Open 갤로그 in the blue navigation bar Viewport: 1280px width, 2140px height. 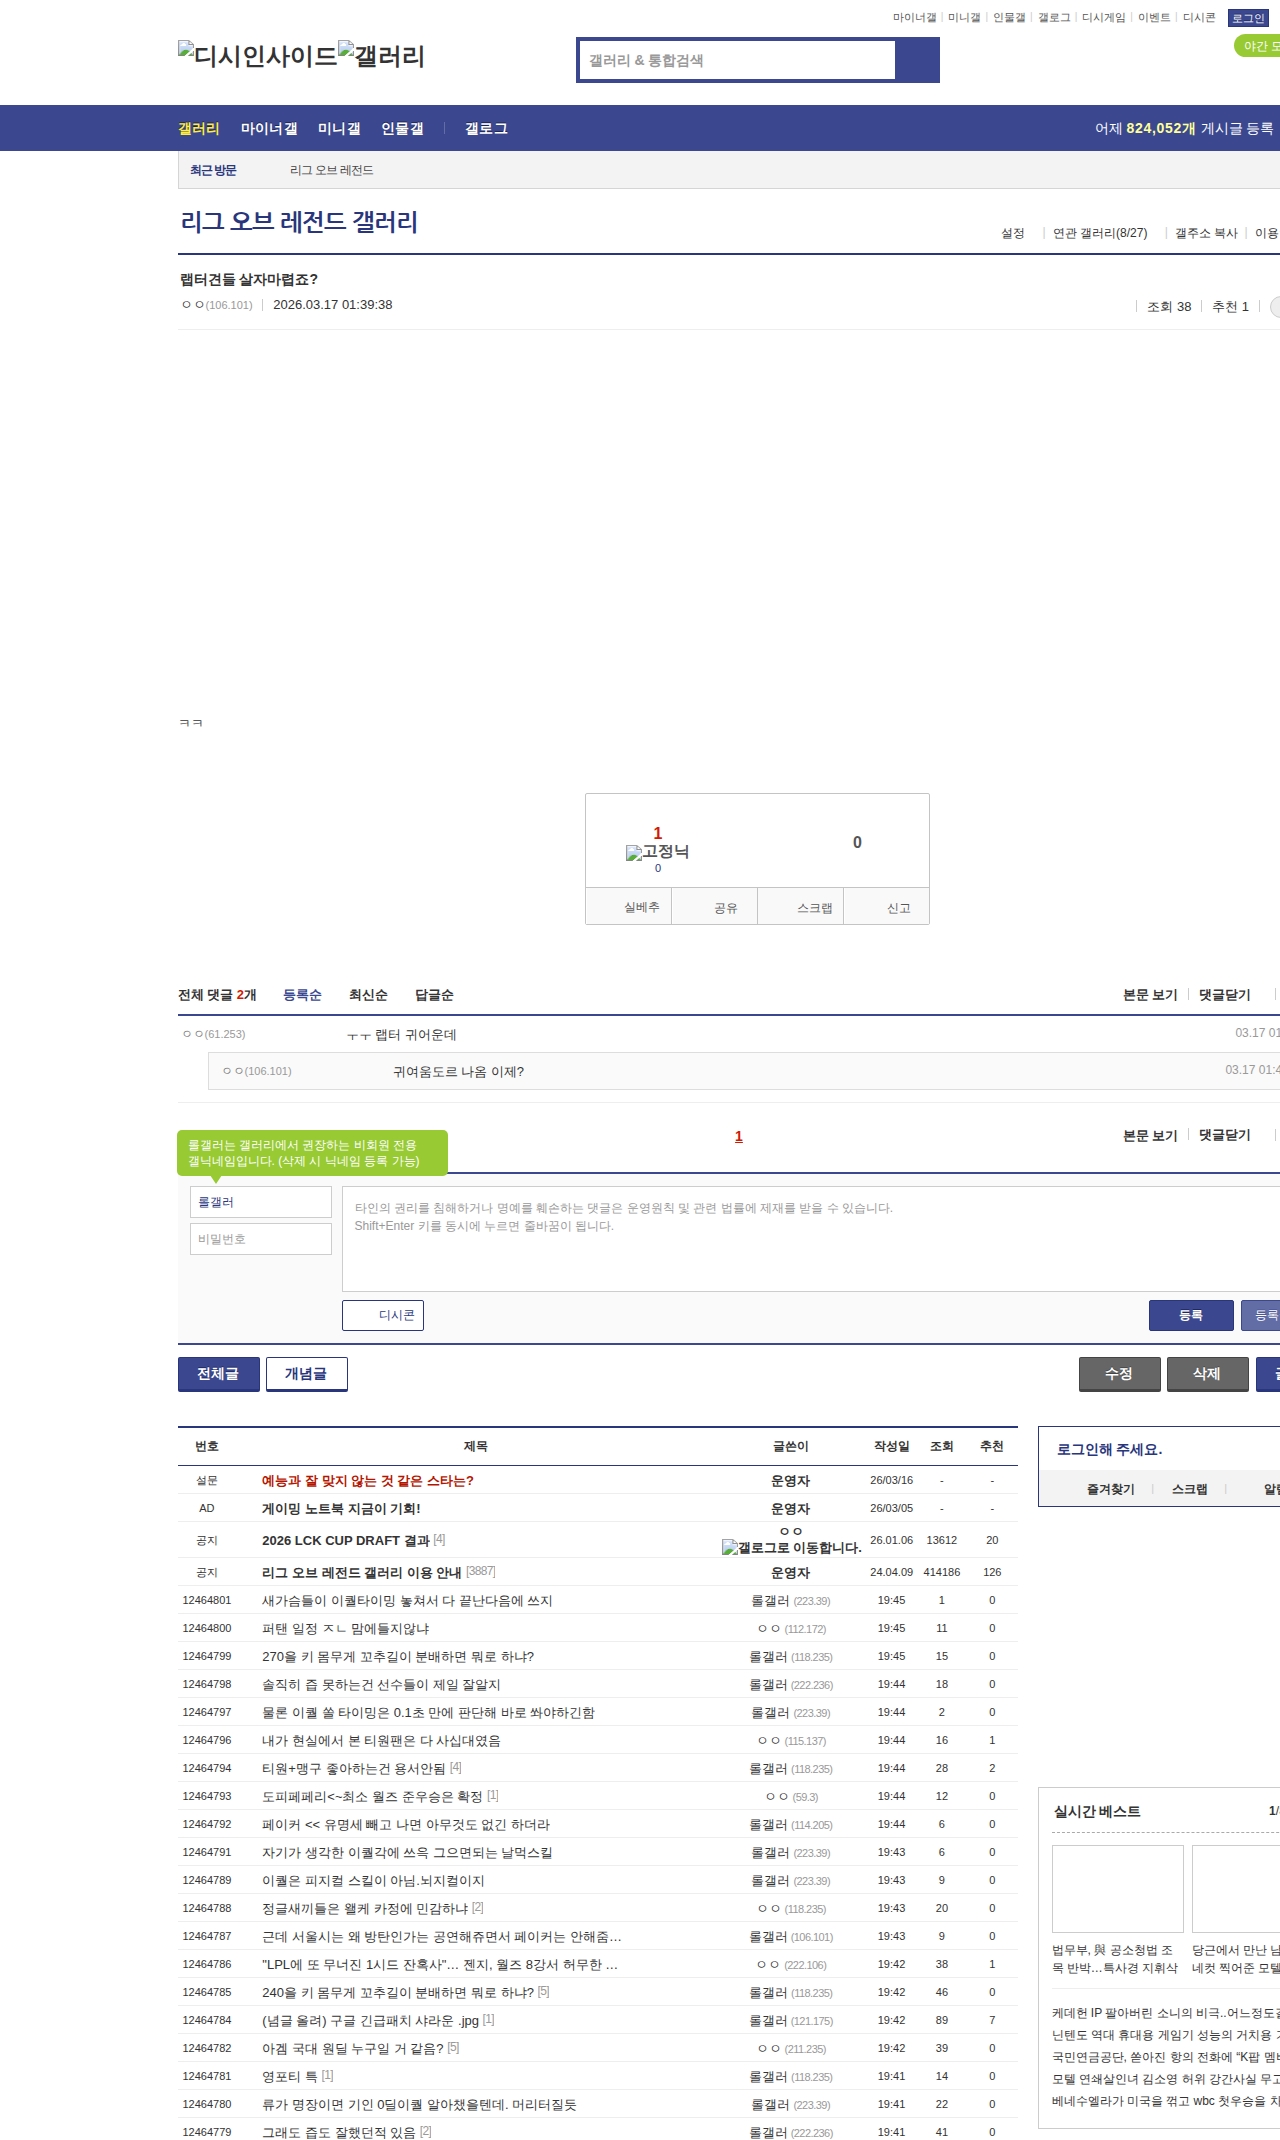pyautogui.click(x=486, y=129)
